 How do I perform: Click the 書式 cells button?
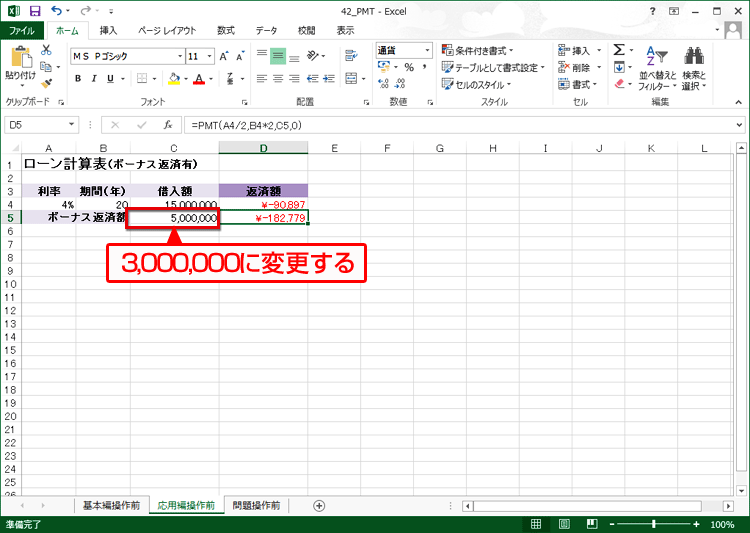578,84
